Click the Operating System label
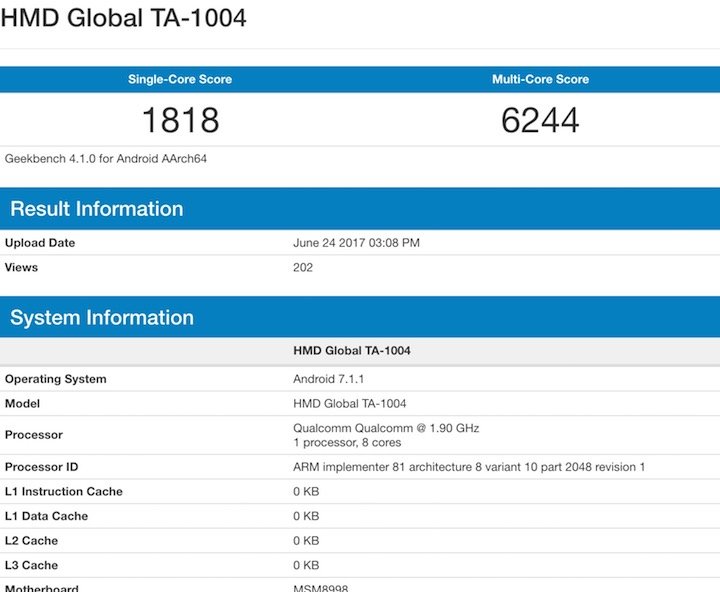Viewport: 720px width, 592px height. coord(56,379)
